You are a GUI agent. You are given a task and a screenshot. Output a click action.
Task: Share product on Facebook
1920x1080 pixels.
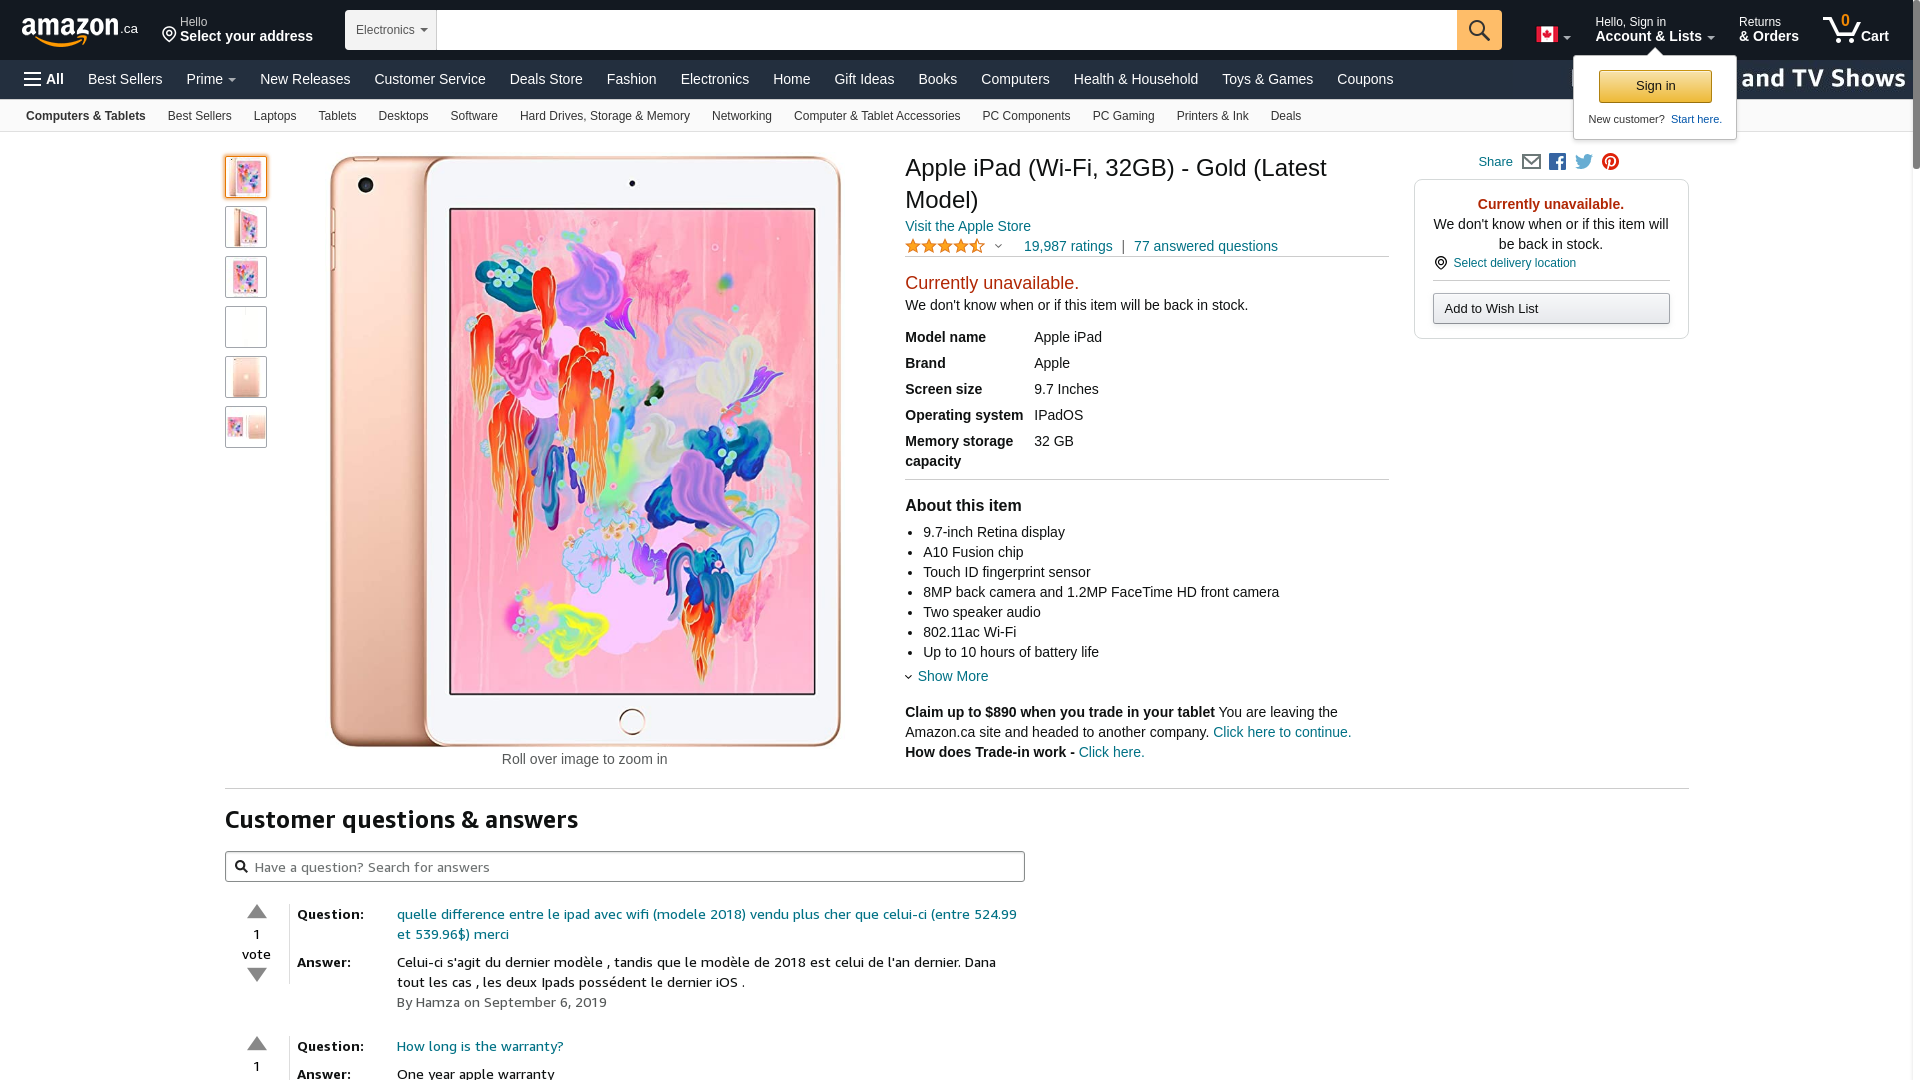[1557, 162]
